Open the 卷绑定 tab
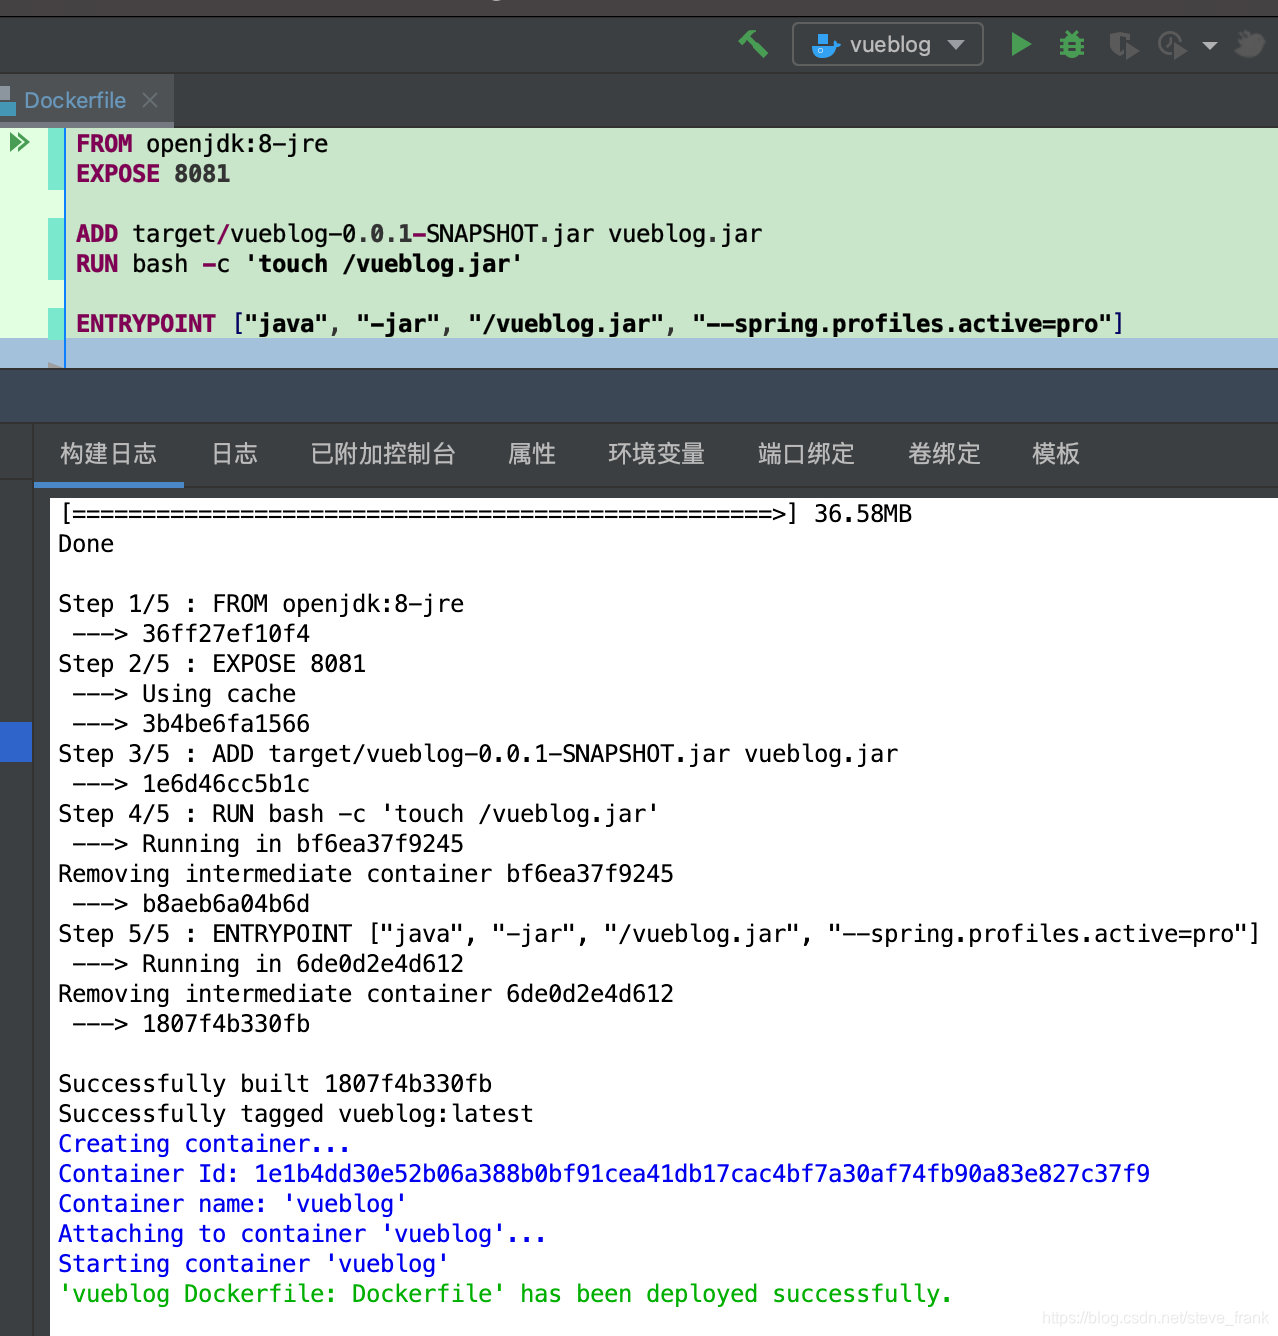The height and width of the screenshot is (1336, 1278). [944, 454]
